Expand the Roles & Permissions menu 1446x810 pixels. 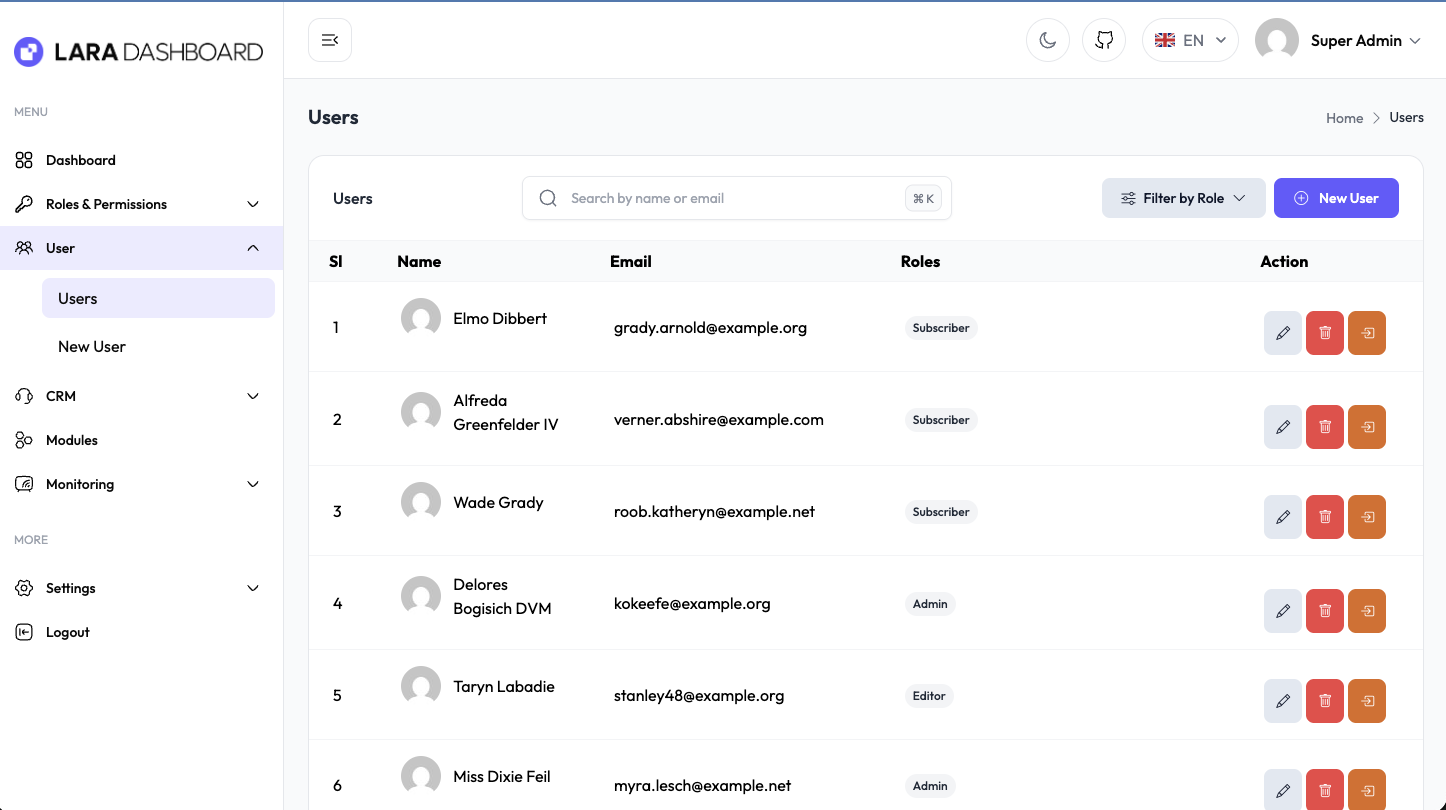140,204
